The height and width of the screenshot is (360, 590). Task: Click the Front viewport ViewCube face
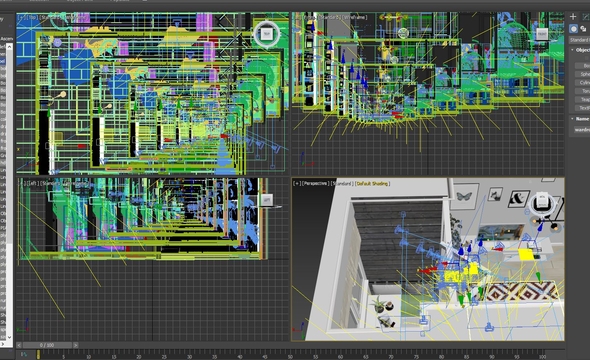click(x=542, y=34)
